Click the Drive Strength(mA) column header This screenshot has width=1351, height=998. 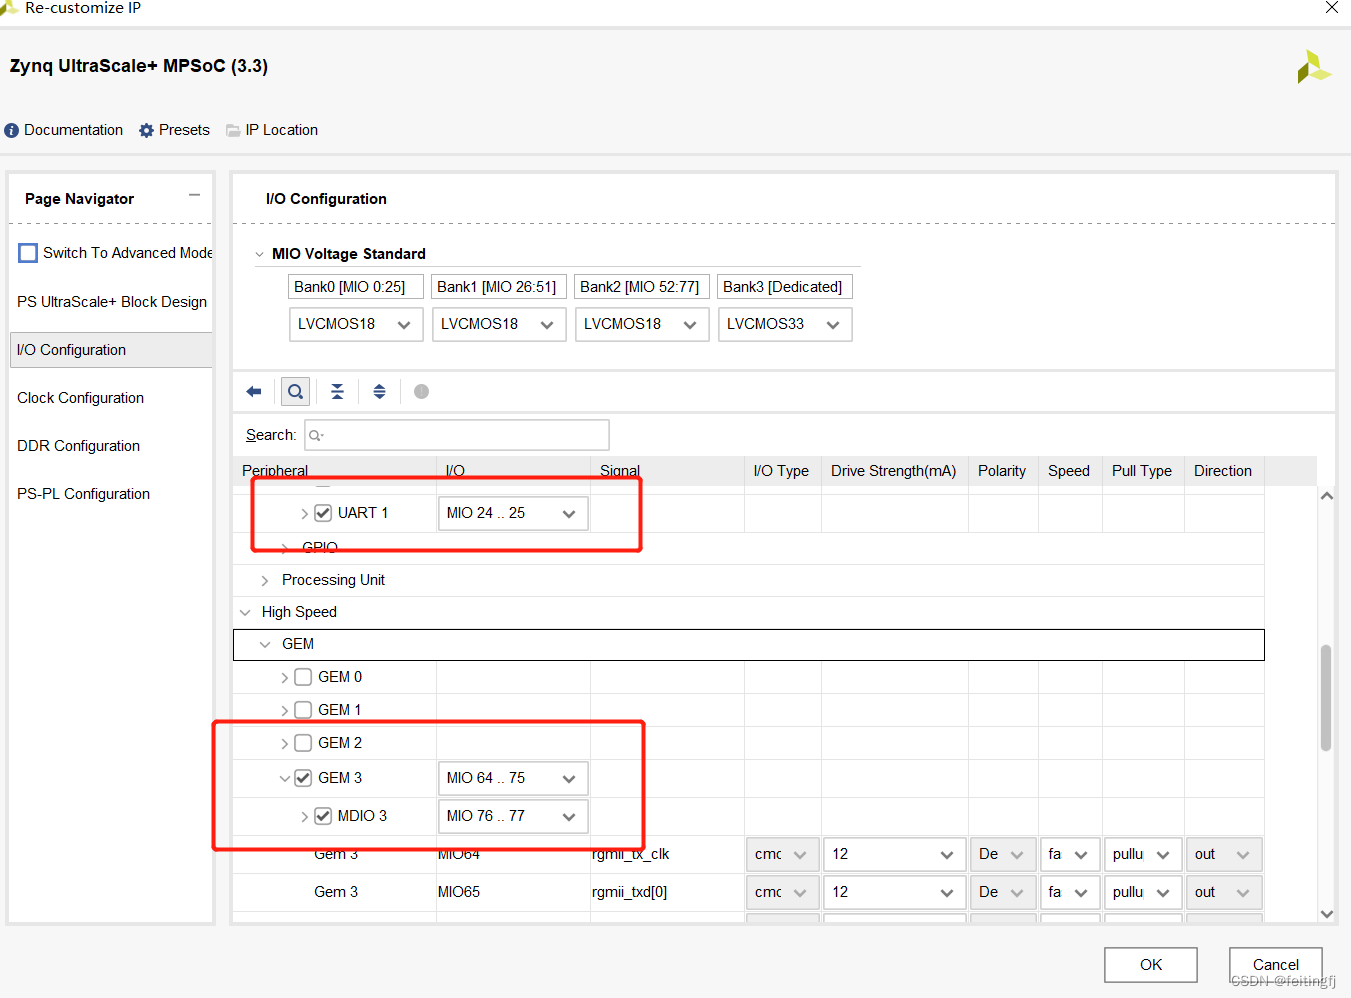click(x=894, y=471)
